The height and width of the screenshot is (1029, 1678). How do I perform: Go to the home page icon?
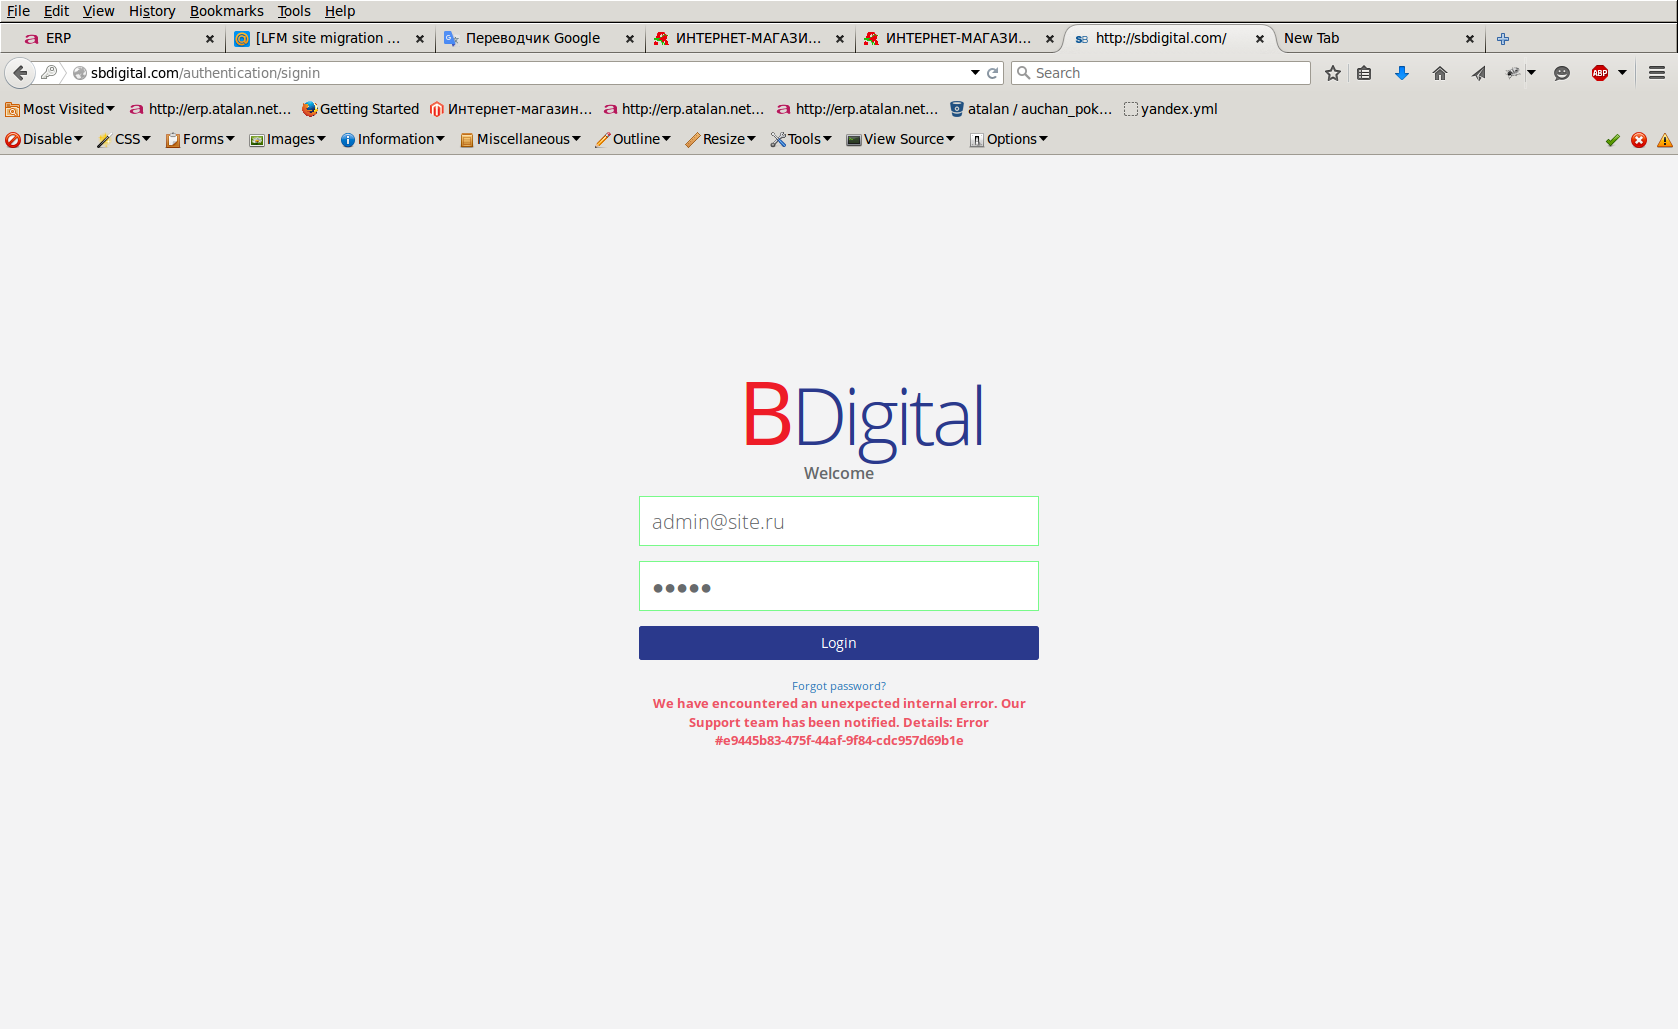(x=1440, y=73)
